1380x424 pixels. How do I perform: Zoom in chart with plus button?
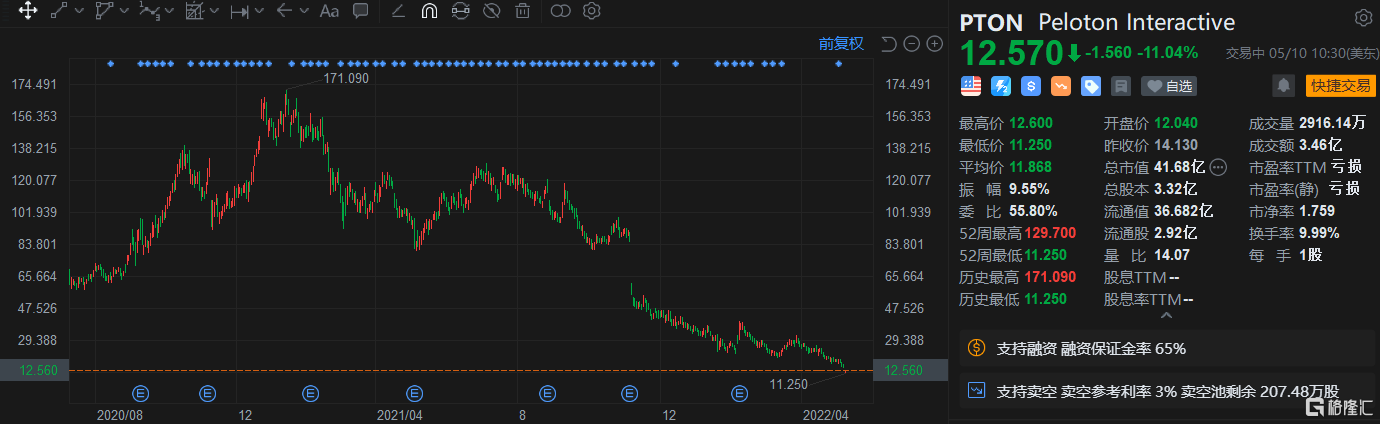pos(935,43)
